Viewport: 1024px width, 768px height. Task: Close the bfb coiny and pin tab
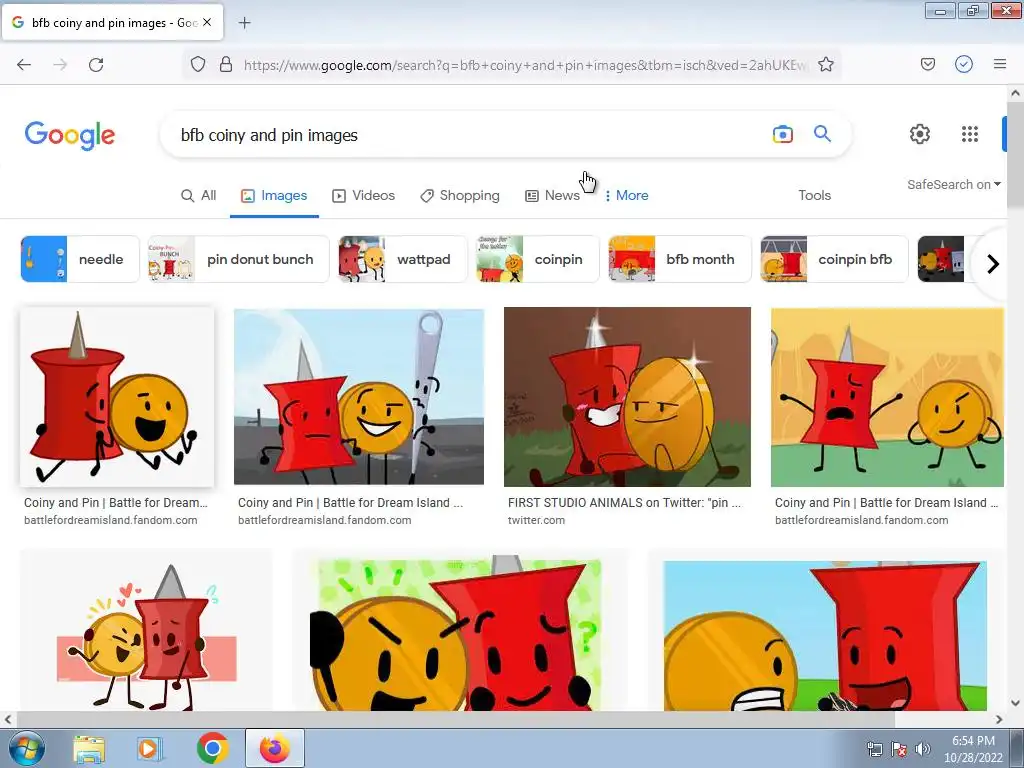[207, 22]
